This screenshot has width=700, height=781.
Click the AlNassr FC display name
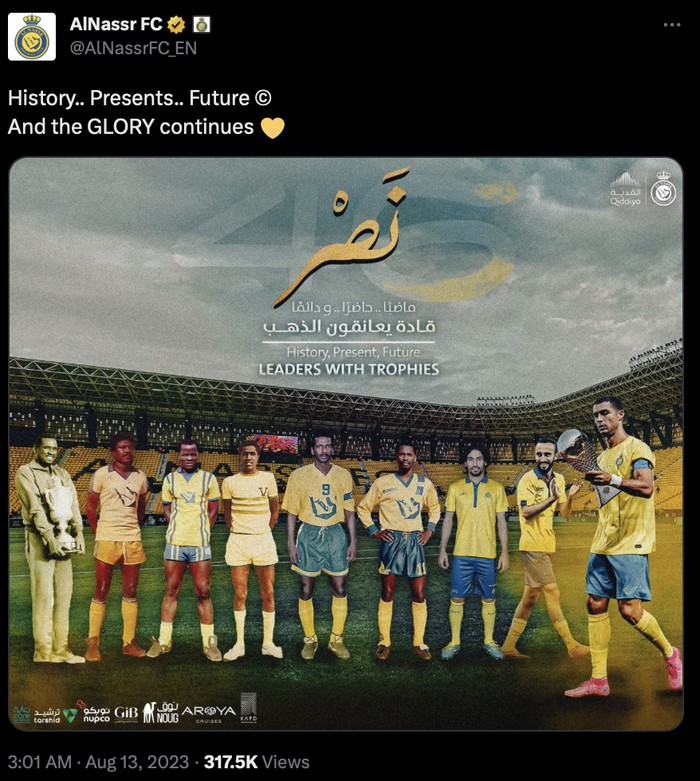pos(116,24)
